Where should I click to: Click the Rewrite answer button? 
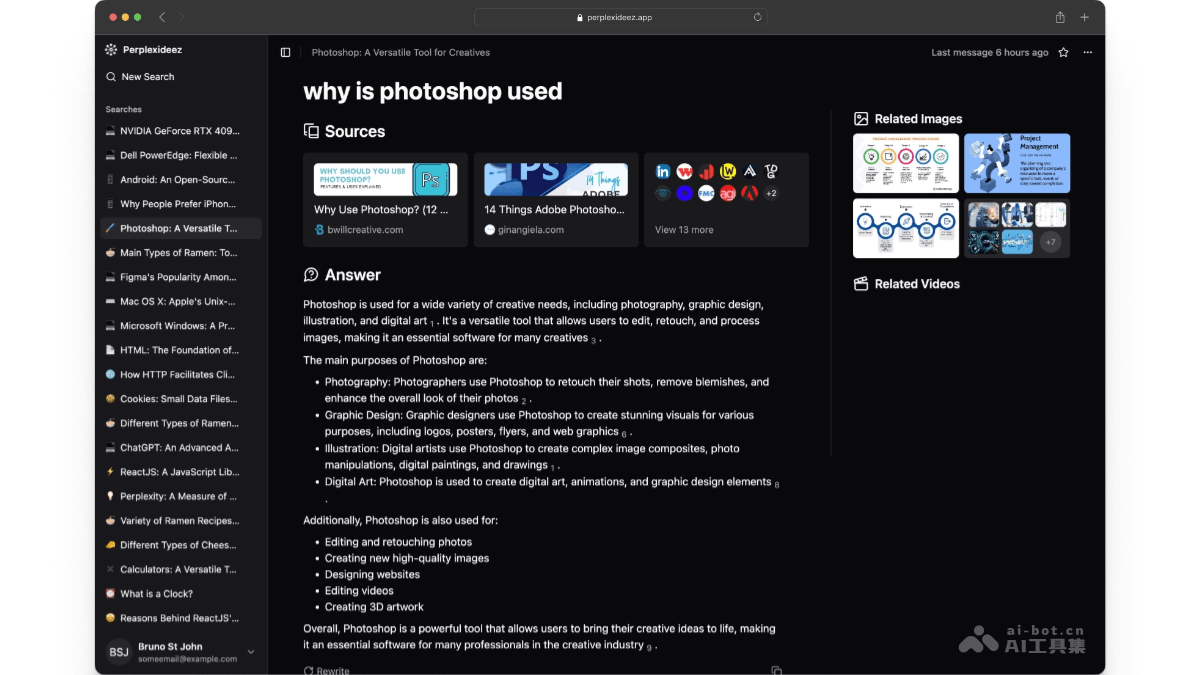327,670
